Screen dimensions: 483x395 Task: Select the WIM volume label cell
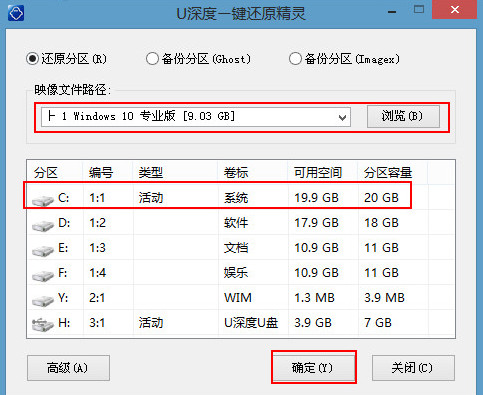pos(238,298)
